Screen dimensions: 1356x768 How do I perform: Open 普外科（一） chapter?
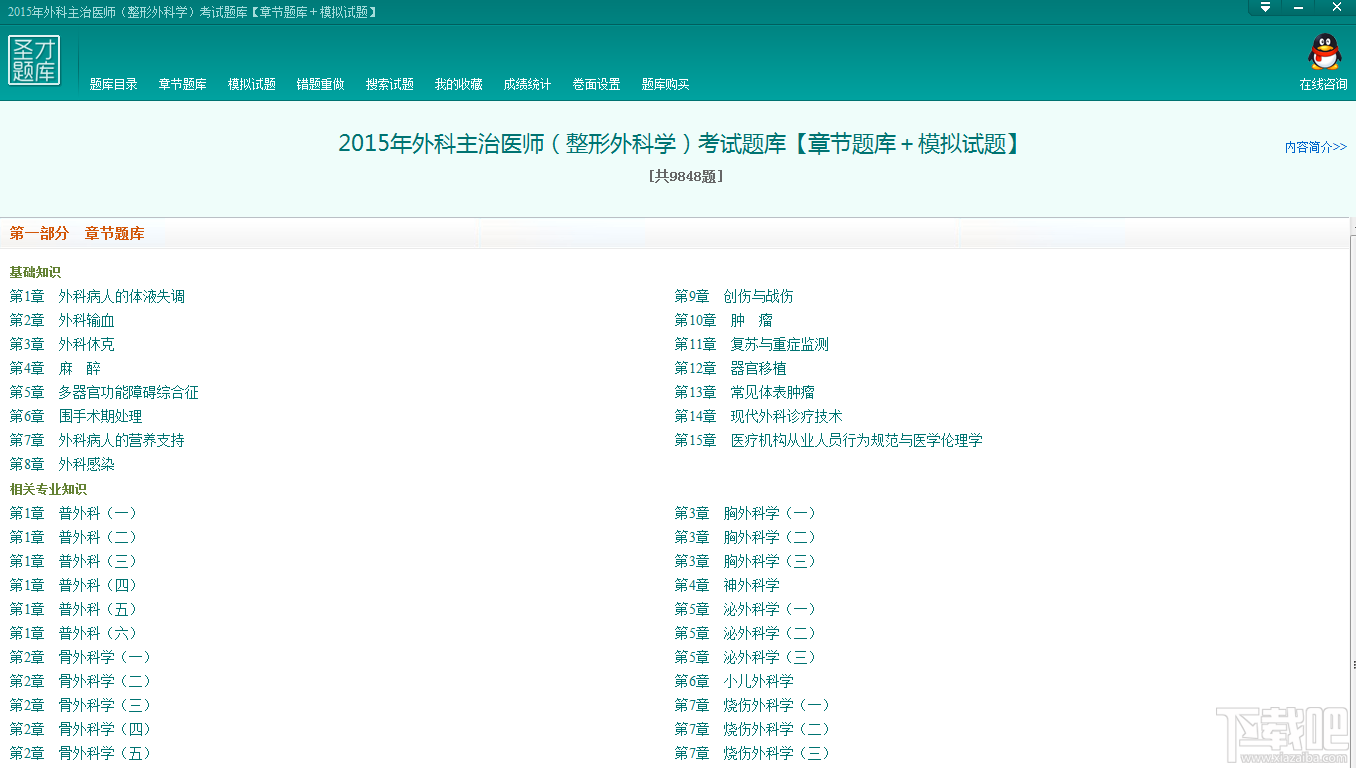click(x=74, y=513)
